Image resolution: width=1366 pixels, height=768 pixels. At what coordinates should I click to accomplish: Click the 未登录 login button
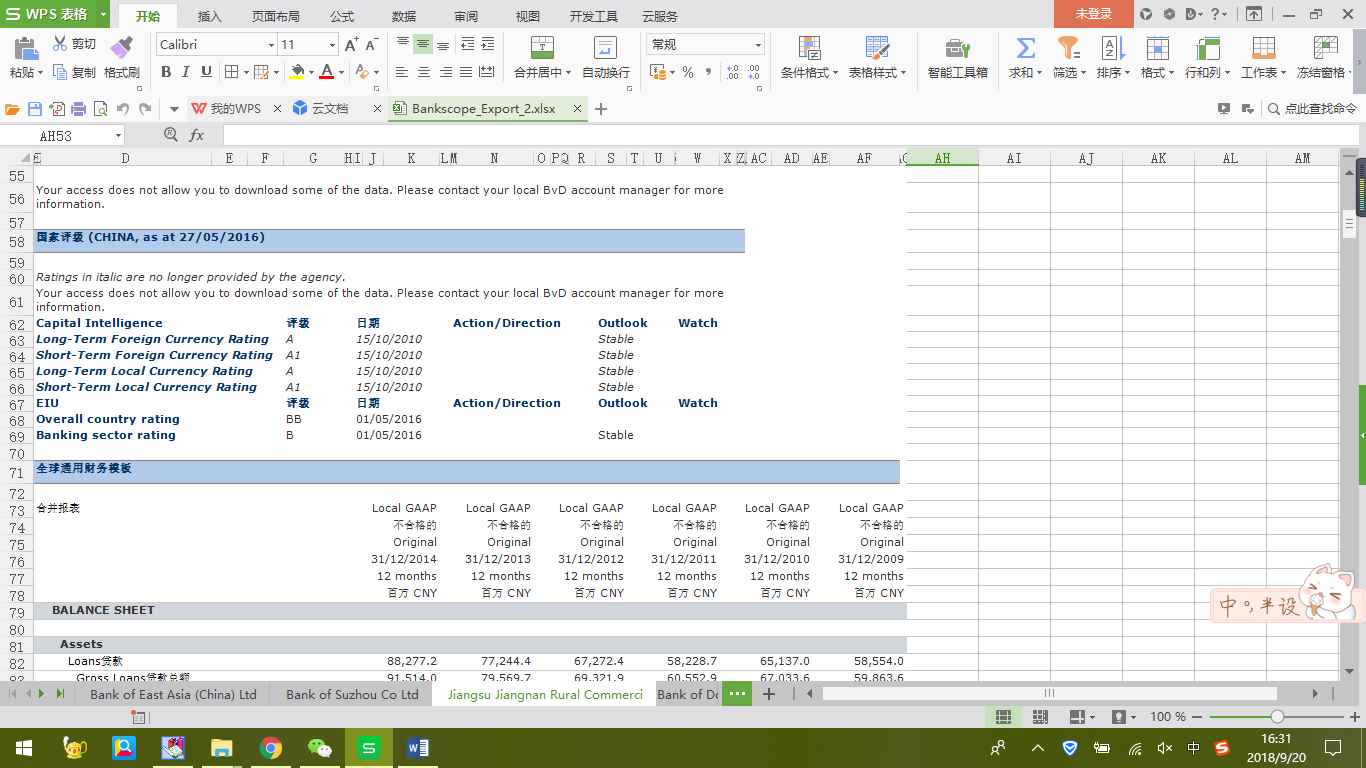tap(1093, 14)
